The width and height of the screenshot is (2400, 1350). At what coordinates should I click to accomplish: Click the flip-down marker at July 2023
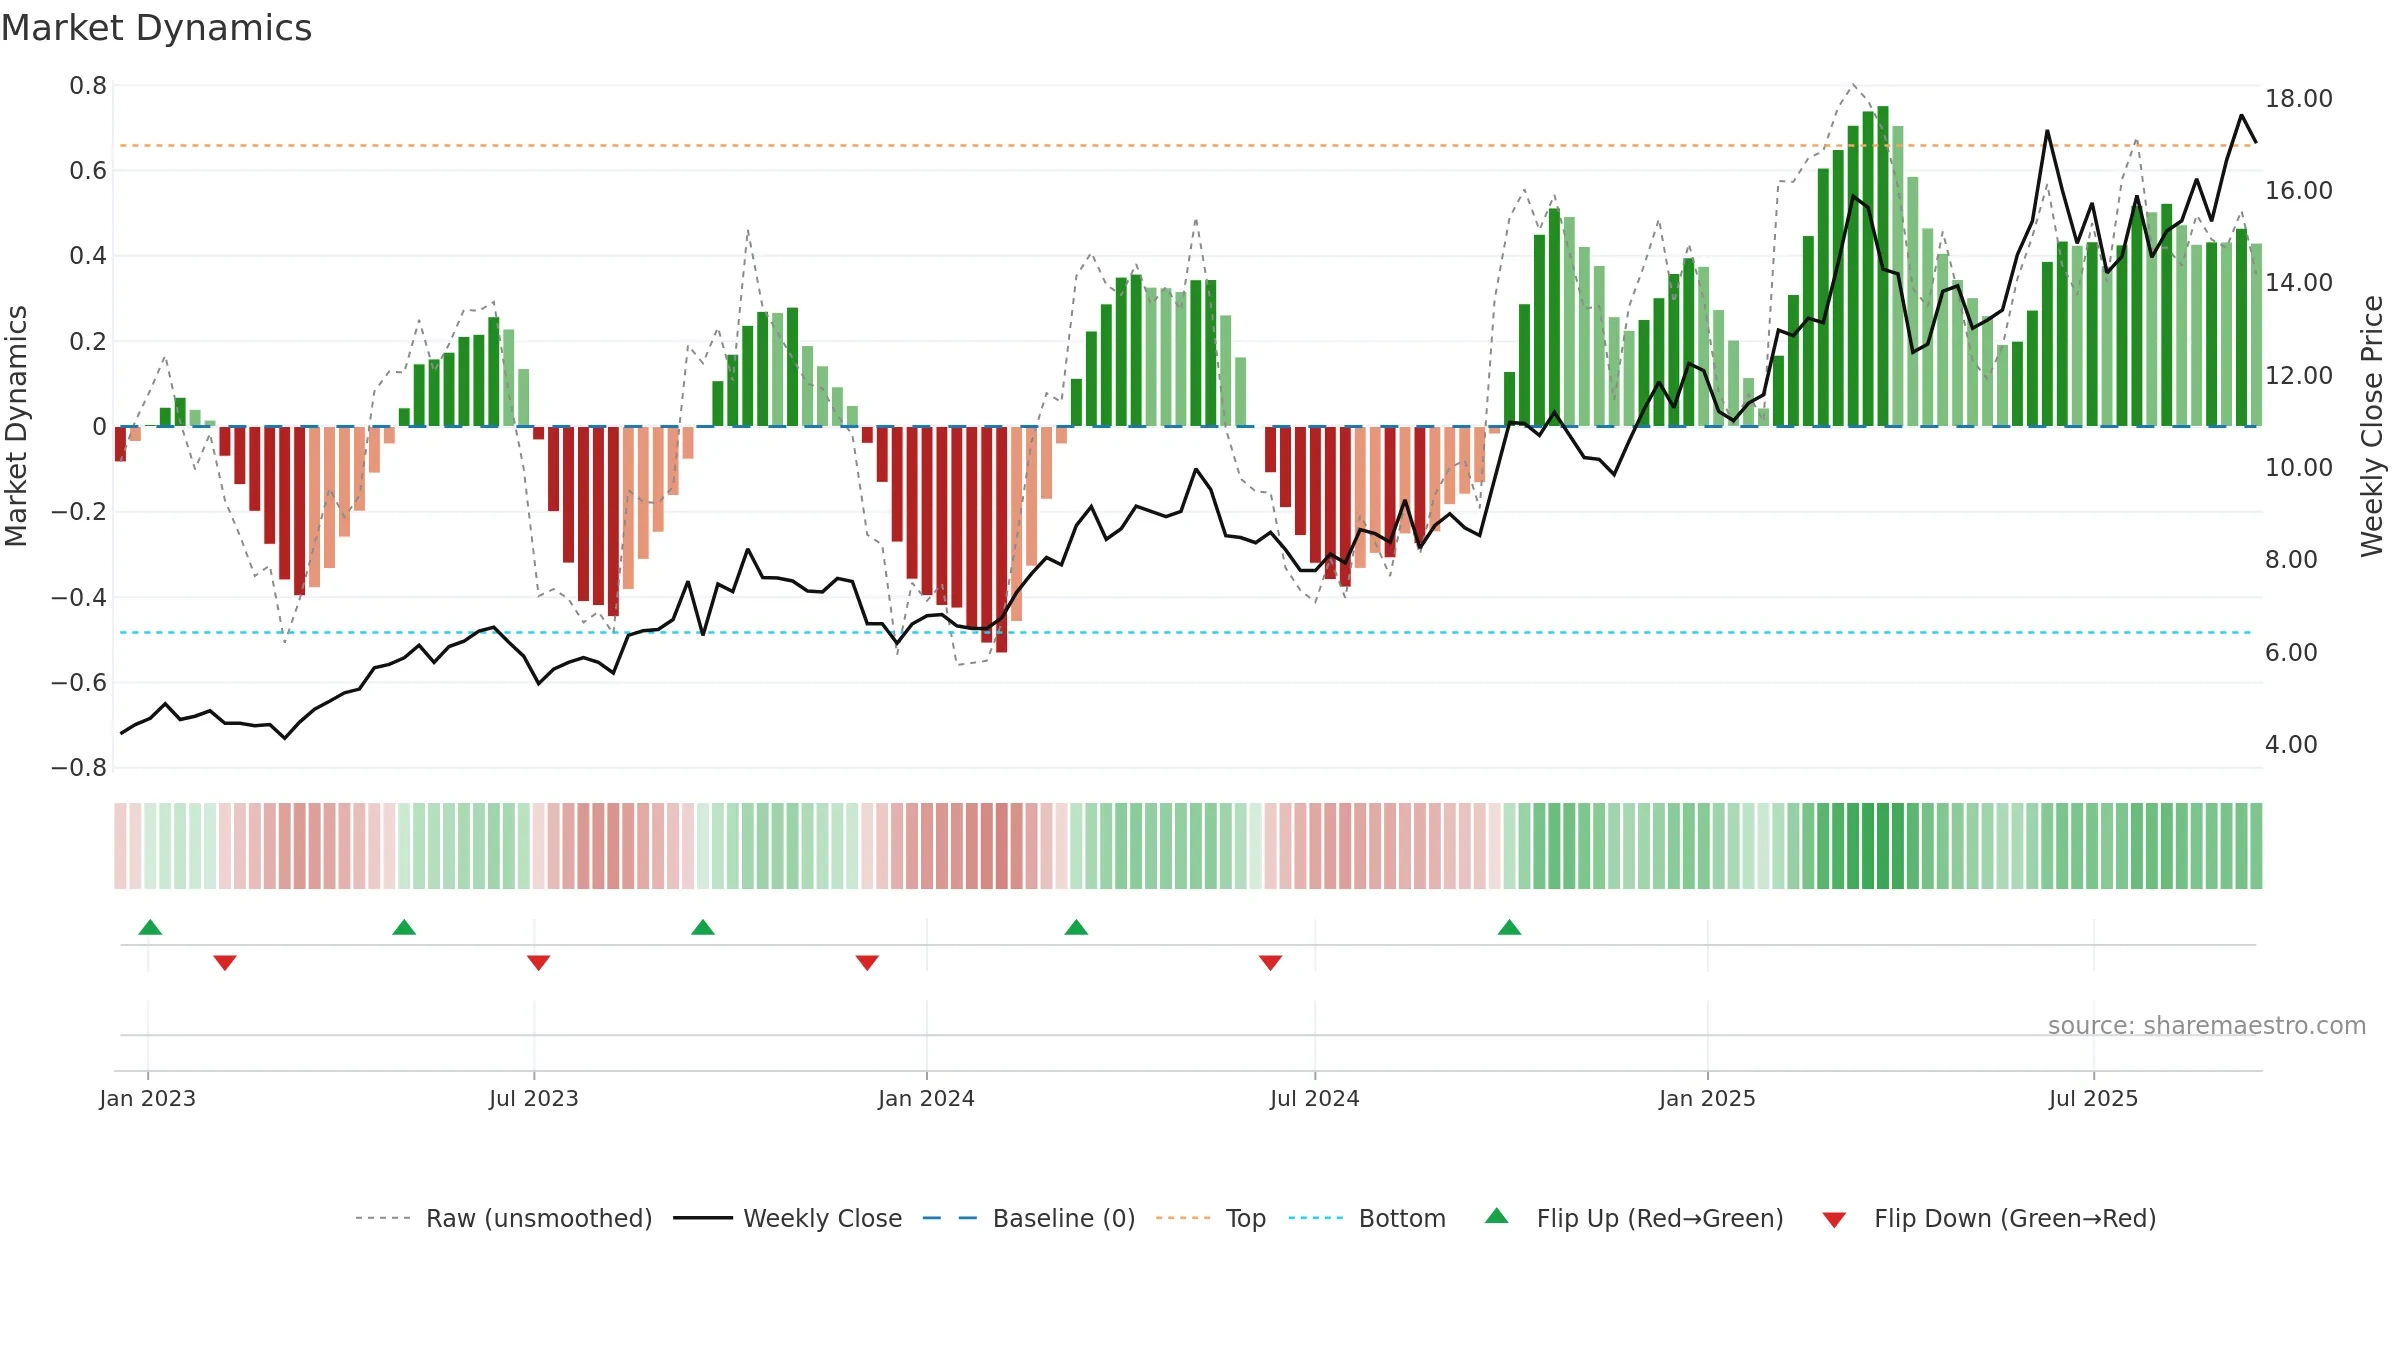tap(538, 962)
